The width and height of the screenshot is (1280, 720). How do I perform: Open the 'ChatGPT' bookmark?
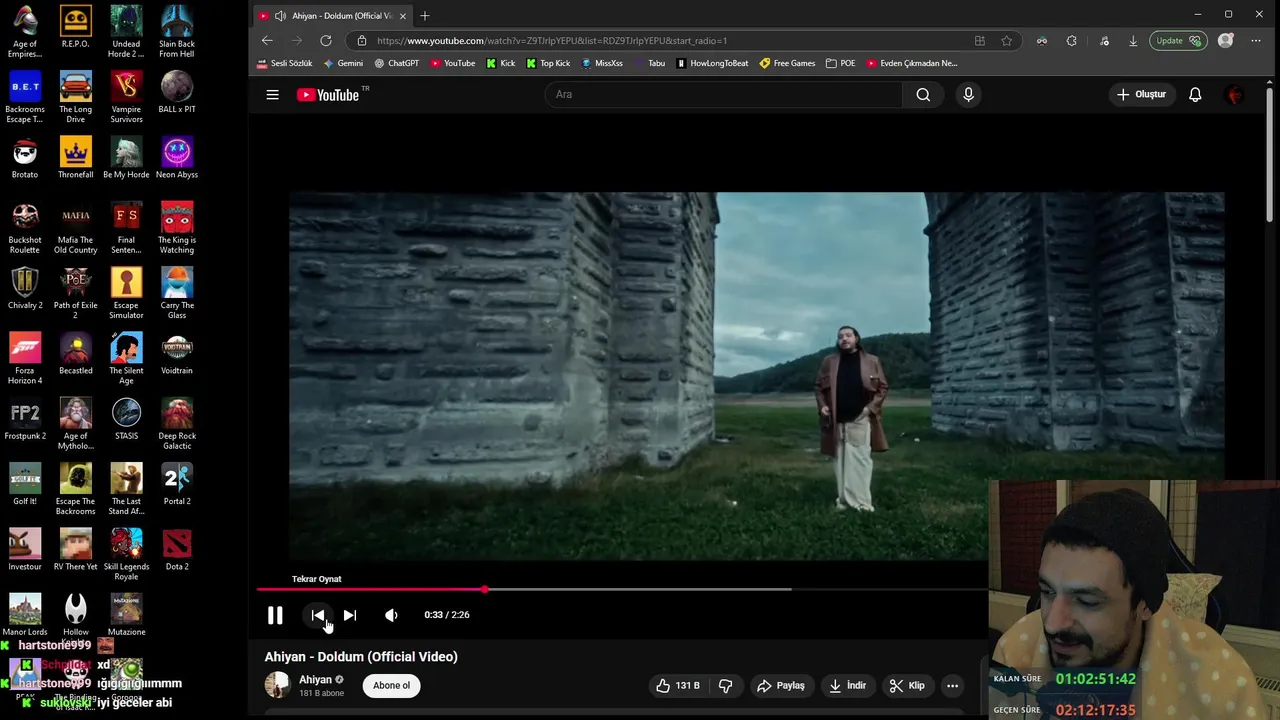tap(397, 63)
